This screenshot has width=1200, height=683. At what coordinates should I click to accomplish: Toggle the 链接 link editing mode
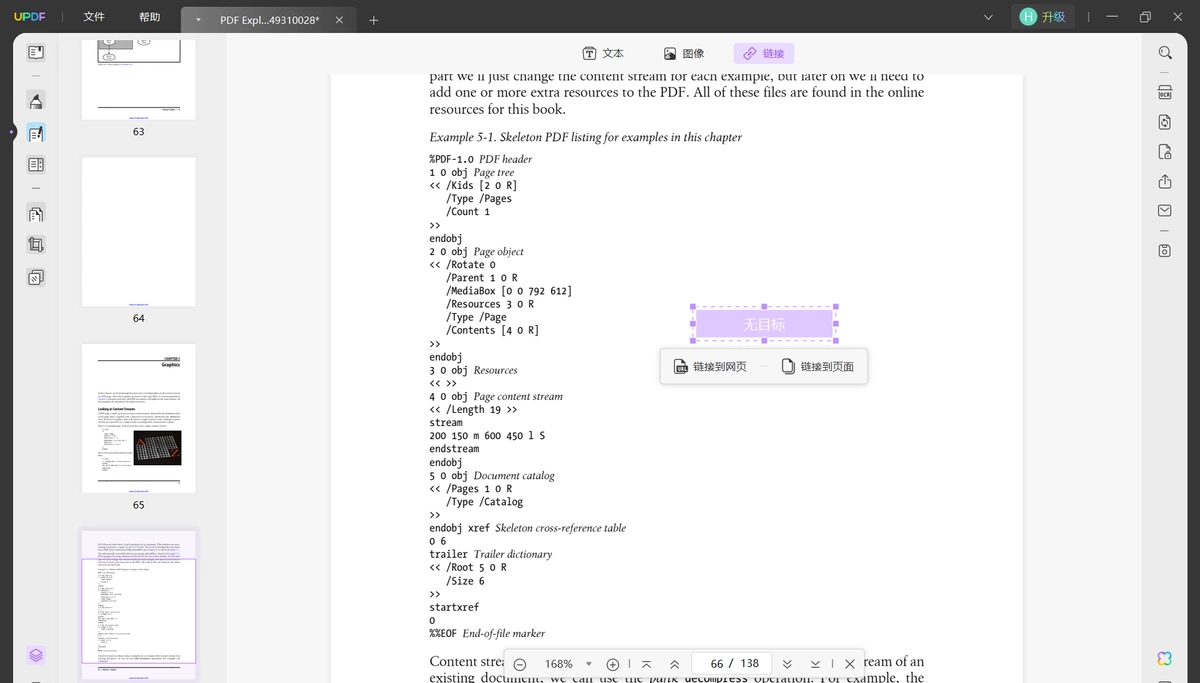click(763, 54)
